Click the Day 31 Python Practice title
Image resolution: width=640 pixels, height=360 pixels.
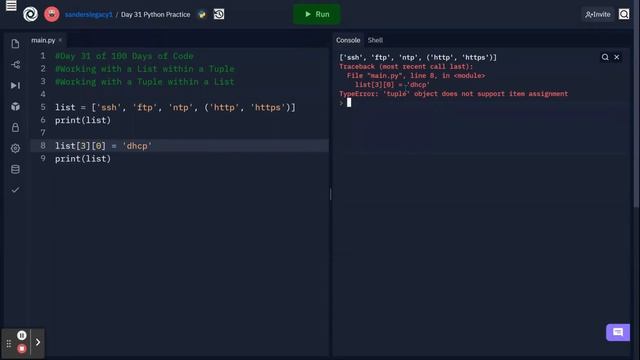point(156,14)
